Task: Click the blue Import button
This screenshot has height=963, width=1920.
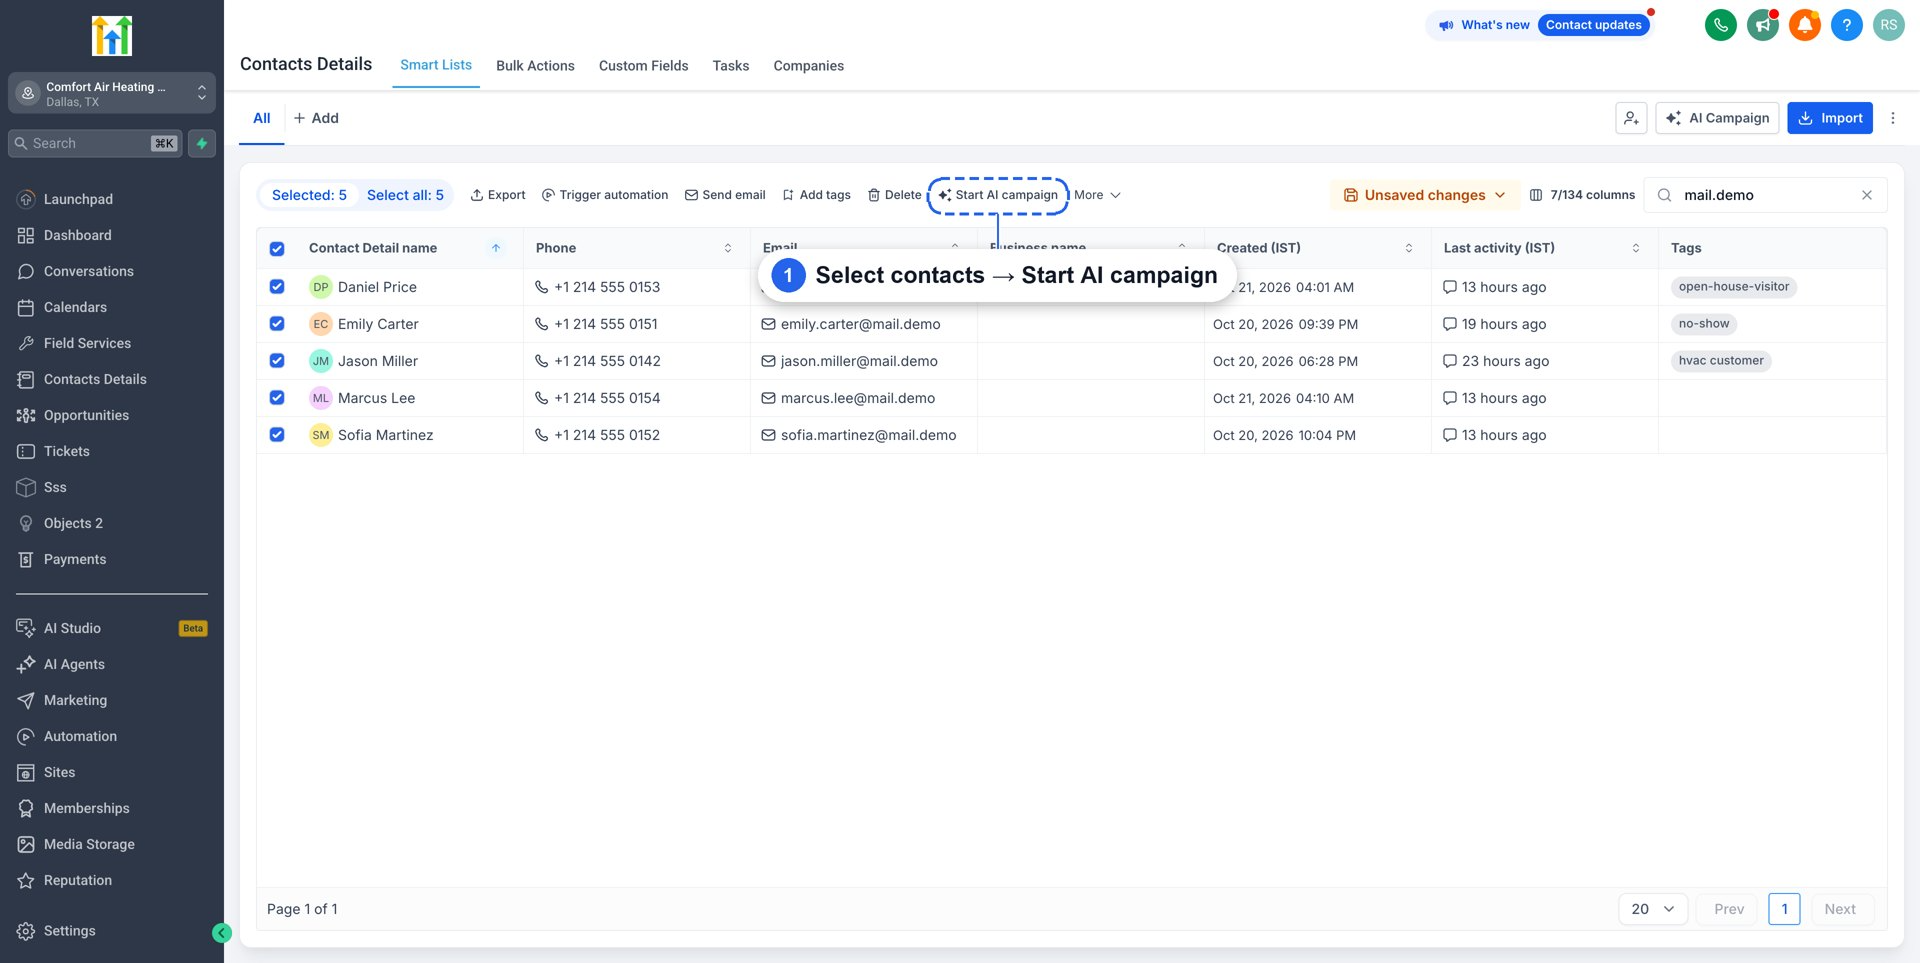Action: (1830, 118)
